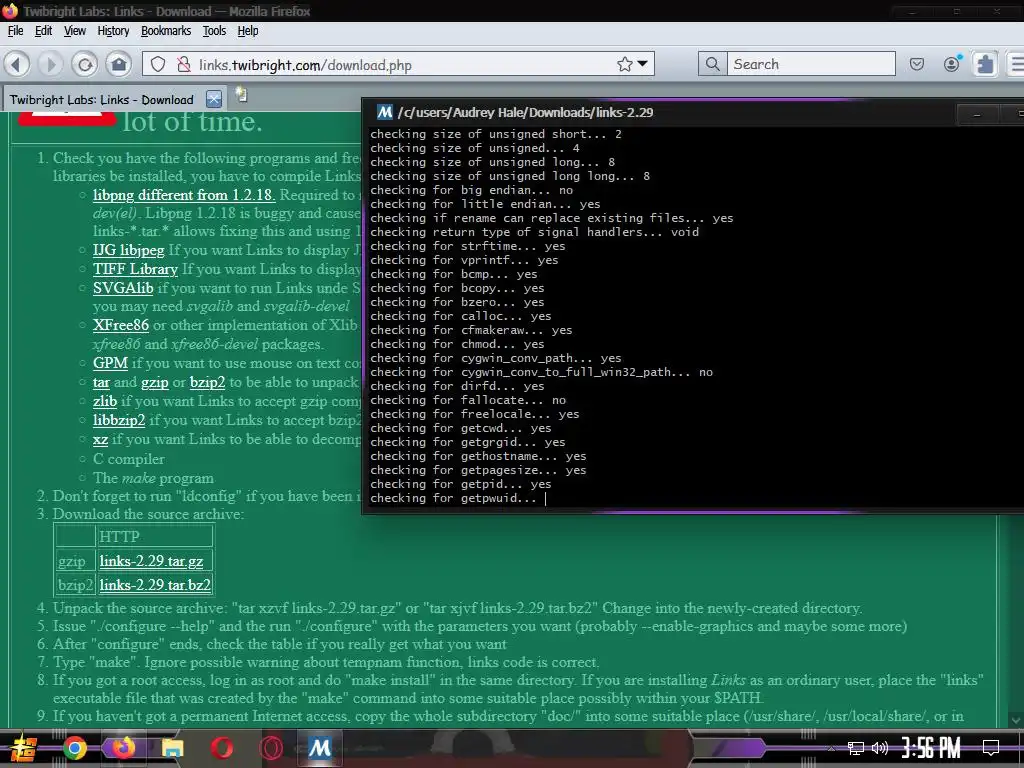Follow libpng different from 1.2.18 link
1024x768 pixels.
[184, 195]
